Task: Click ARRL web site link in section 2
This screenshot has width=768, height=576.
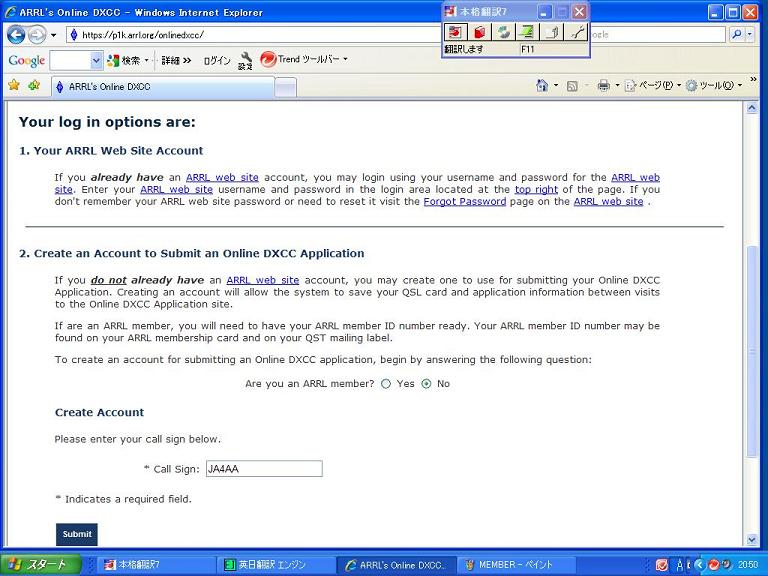Action: pos(263,280)
